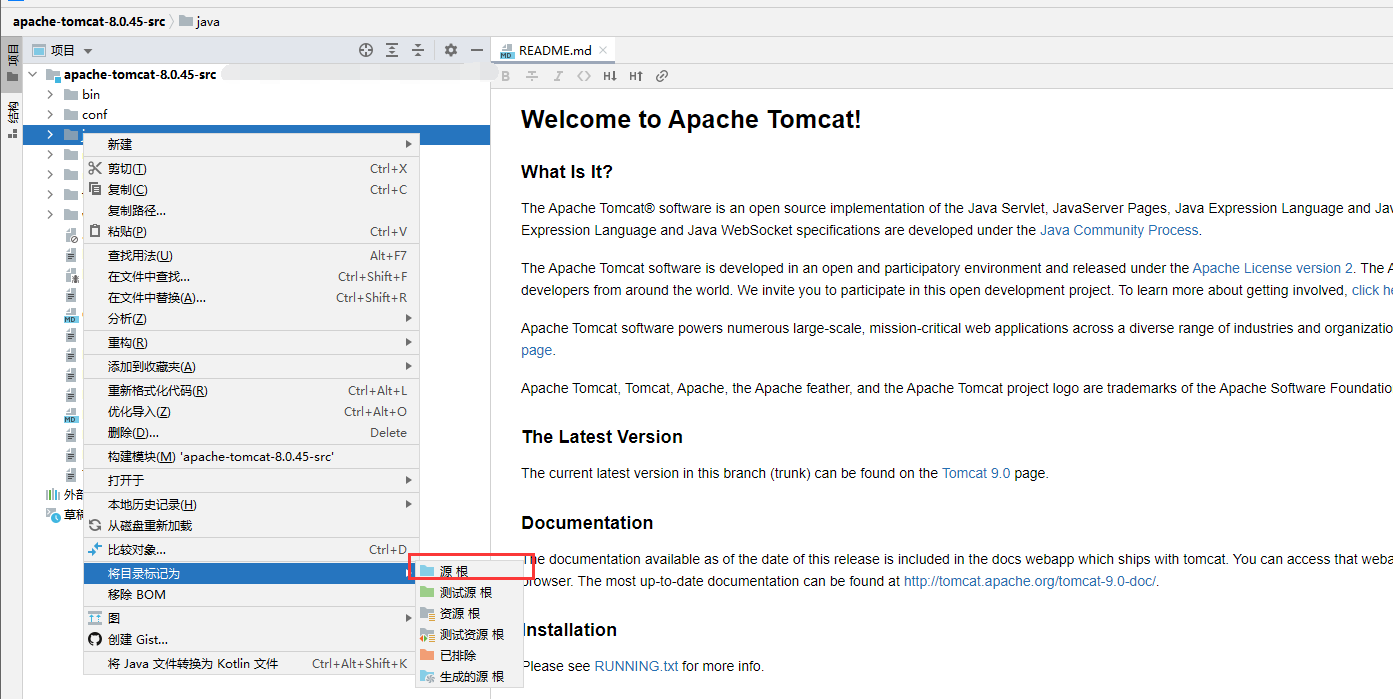Switch to the README.md editor tab
Screen dimensions: 1393x699
click(555, 50)
